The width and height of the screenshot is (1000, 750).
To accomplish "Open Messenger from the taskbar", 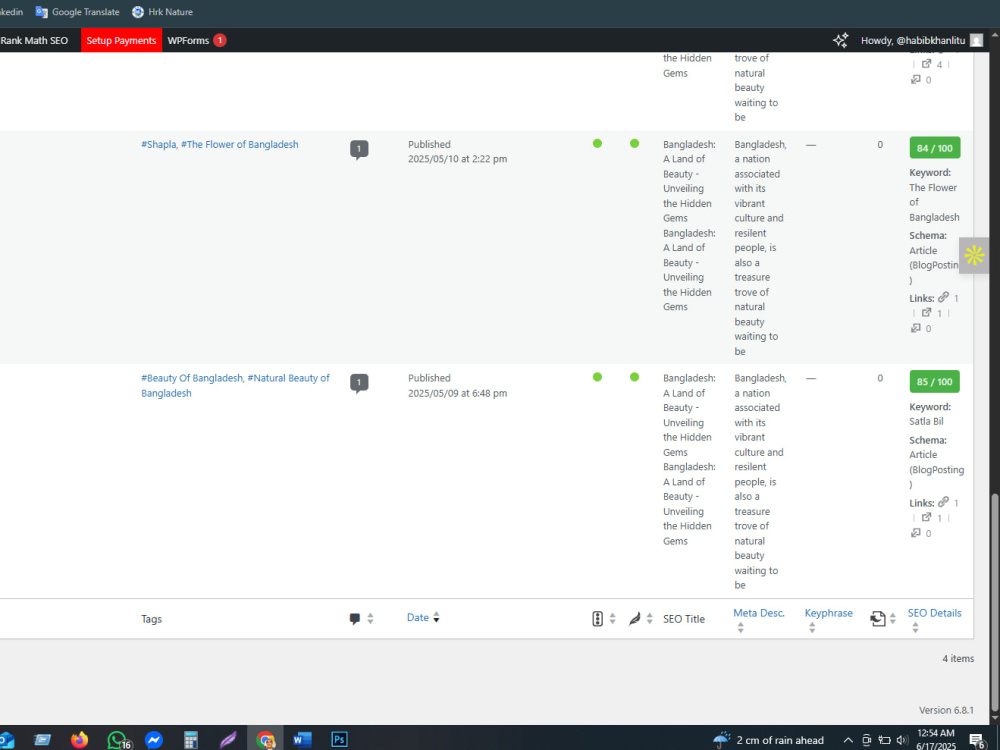I will pyautogui.click(x=154, y=740).
